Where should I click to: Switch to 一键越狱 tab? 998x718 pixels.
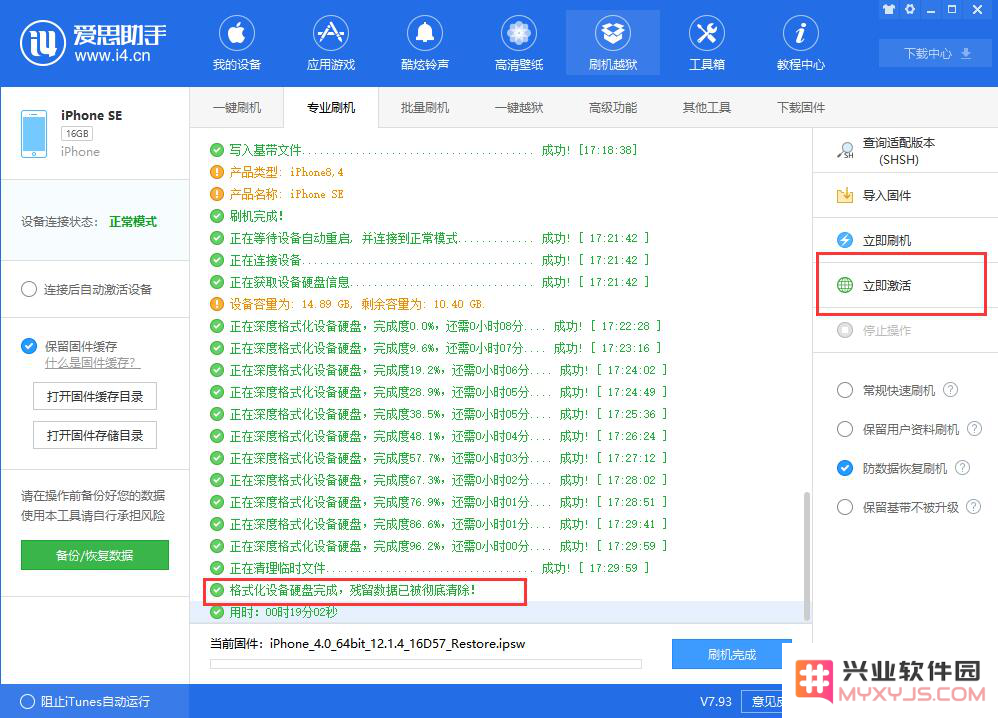pyautogui.click(x=519, y=108)
